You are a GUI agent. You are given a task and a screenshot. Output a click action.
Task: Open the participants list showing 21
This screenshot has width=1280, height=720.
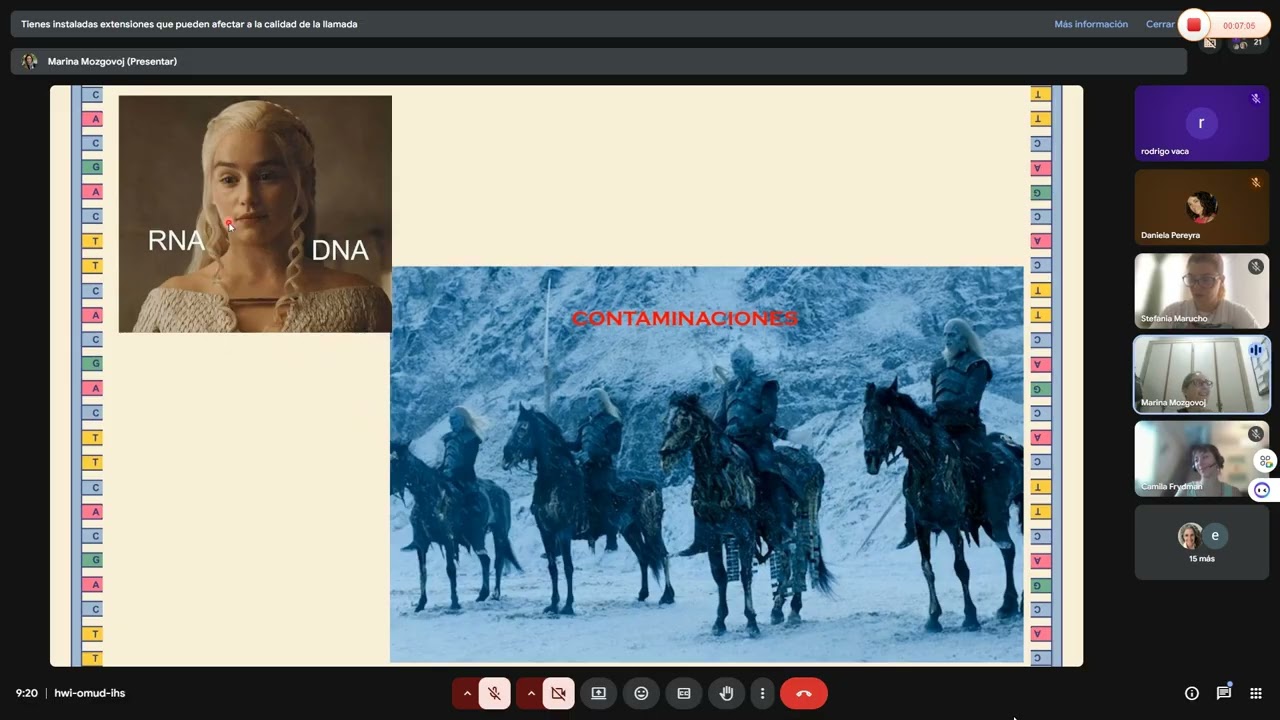[1246, 43]
